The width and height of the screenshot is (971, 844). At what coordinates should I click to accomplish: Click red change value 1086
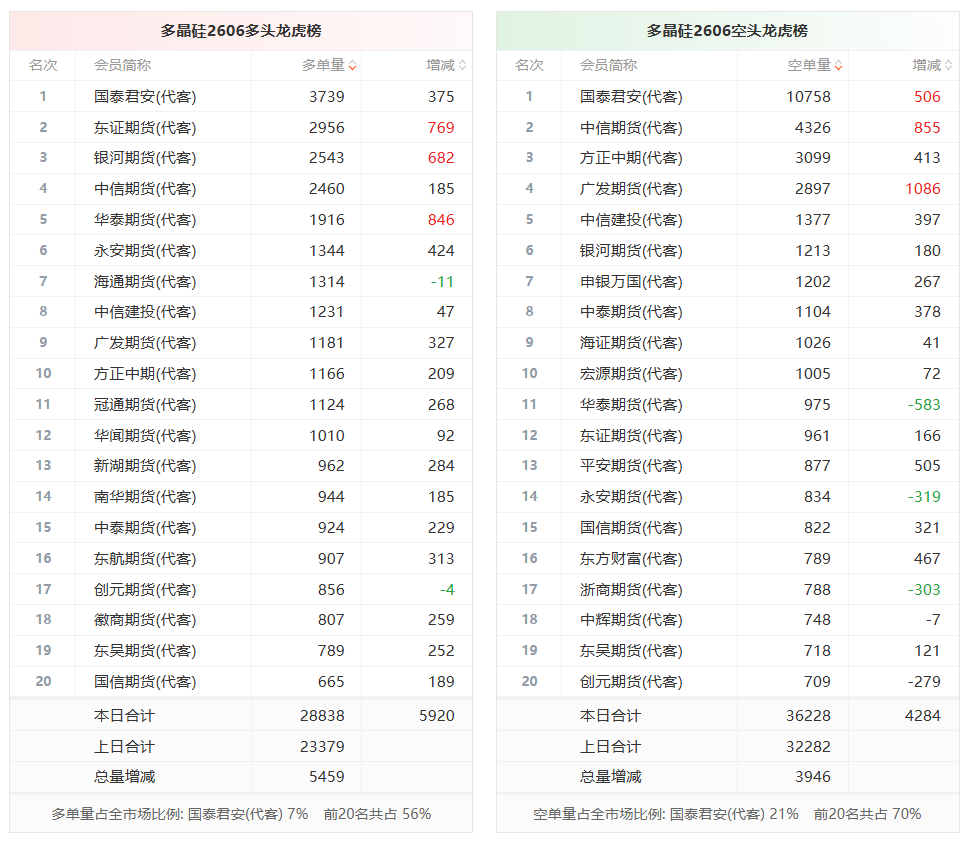(923, 189)
